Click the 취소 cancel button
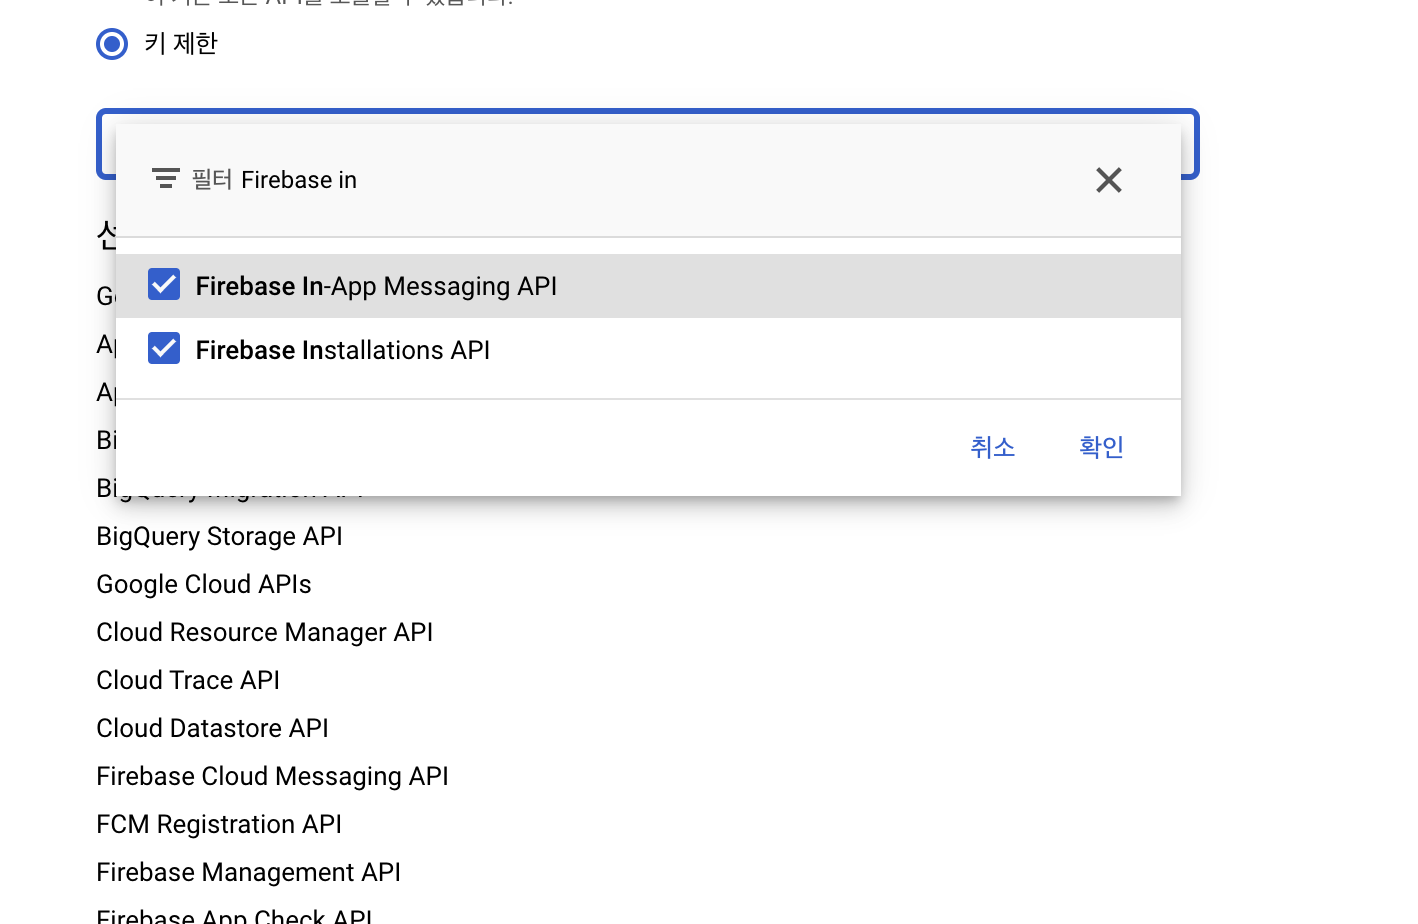Viewport: 1418px width, 924px height. 992,447
